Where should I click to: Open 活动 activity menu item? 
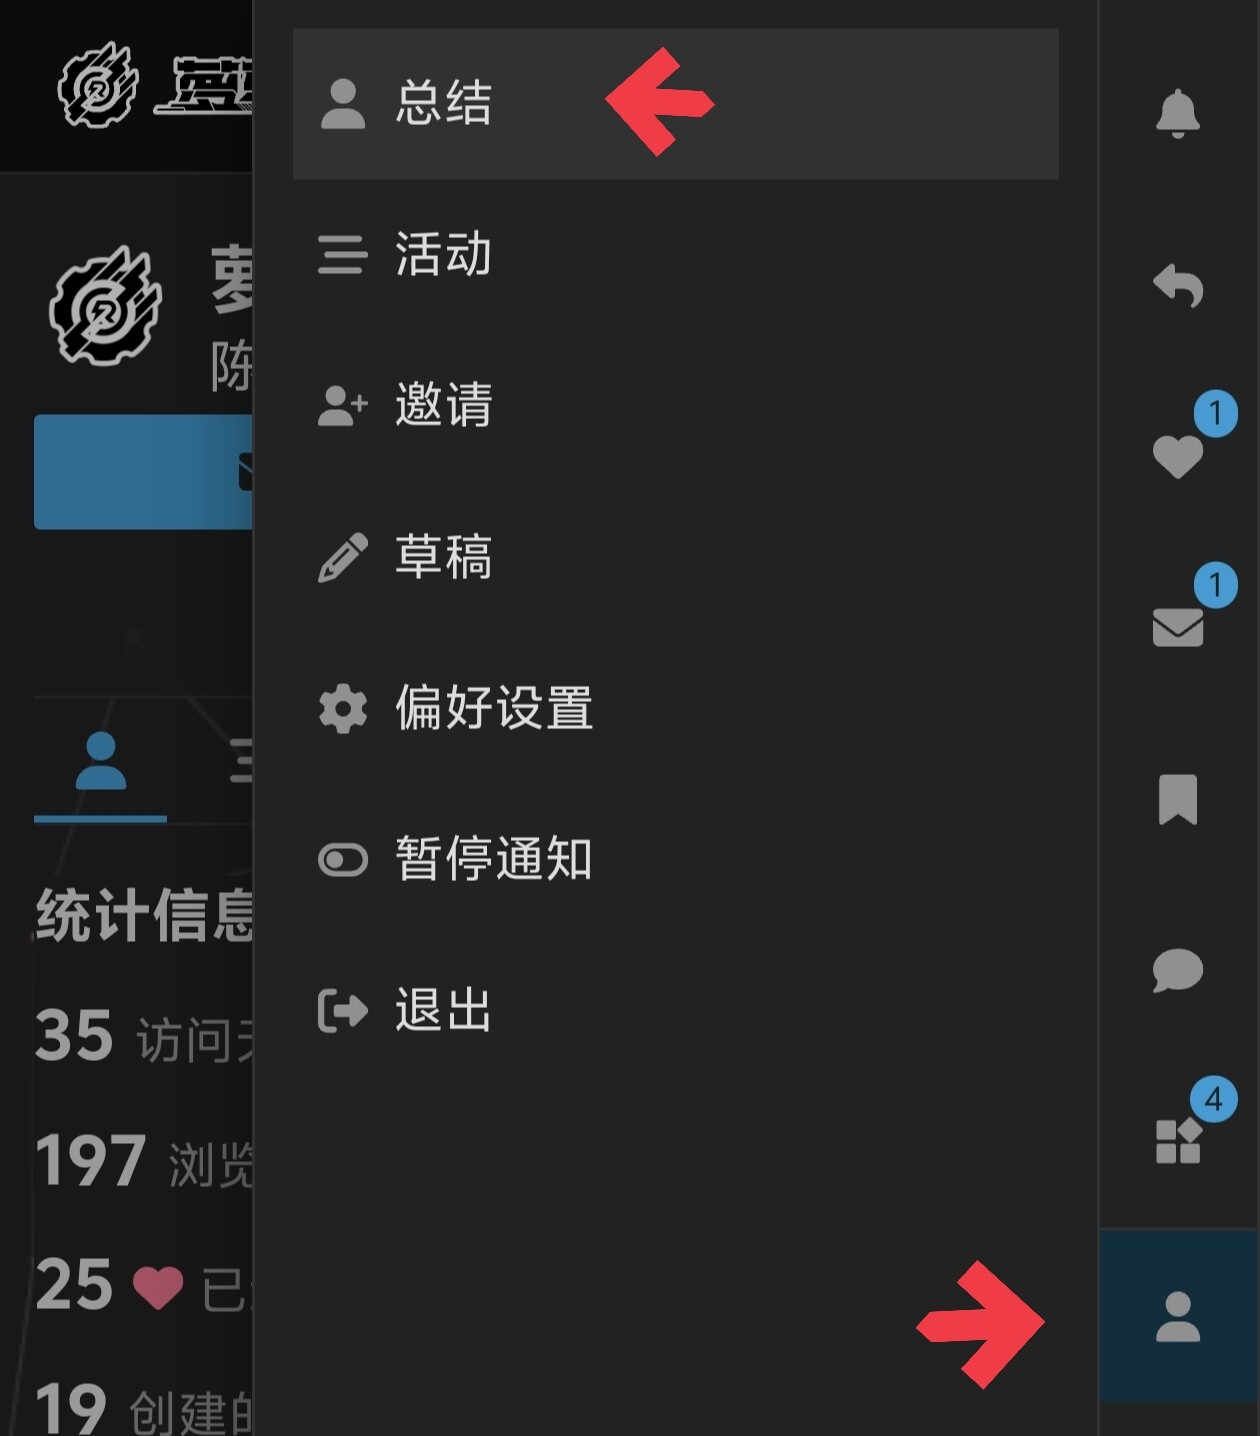pos(675,254)
